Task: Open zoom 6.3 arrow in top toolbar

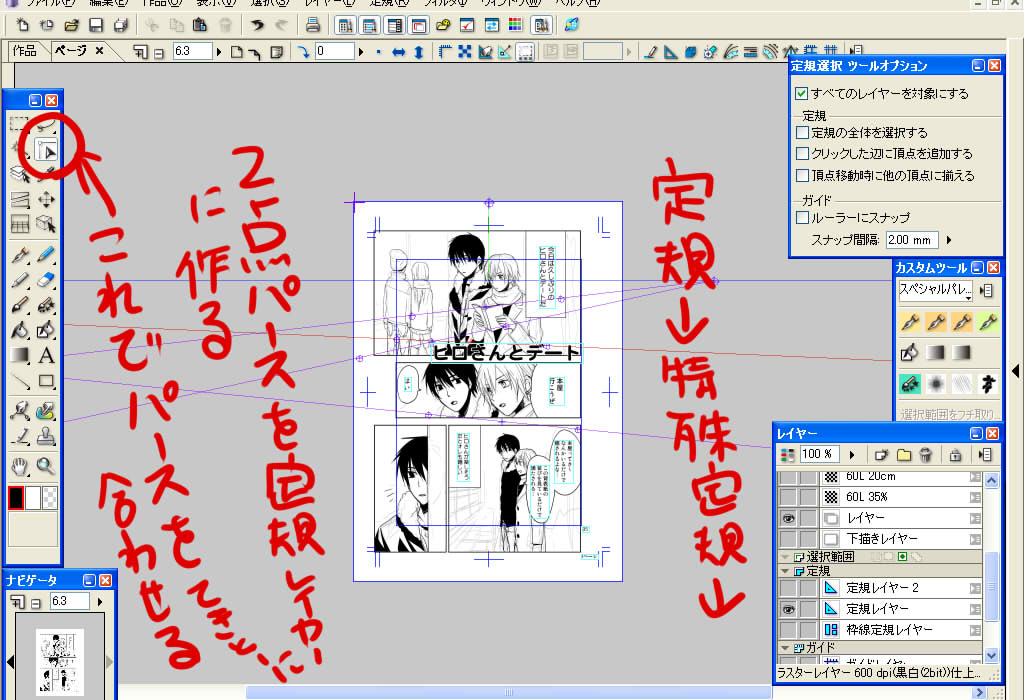Action: [219, 52]
